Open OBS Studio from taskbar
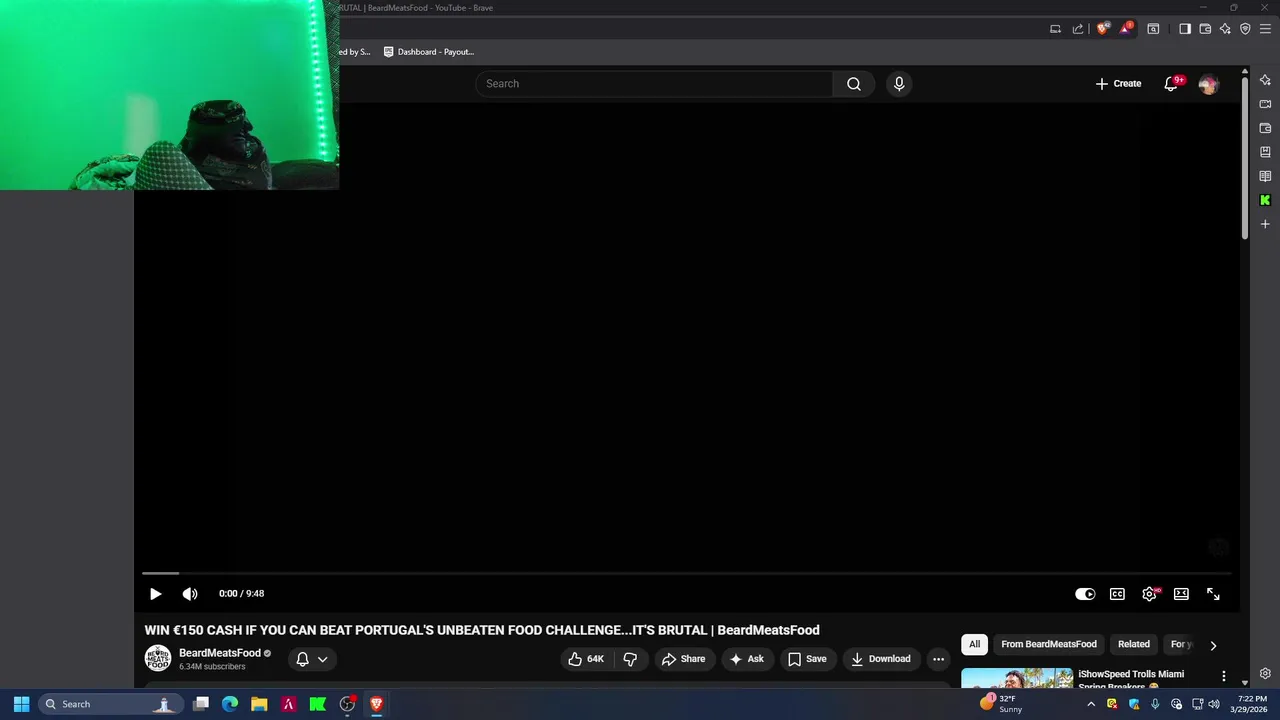Viewport: 1280px width, 720px height. click(347, 704)
